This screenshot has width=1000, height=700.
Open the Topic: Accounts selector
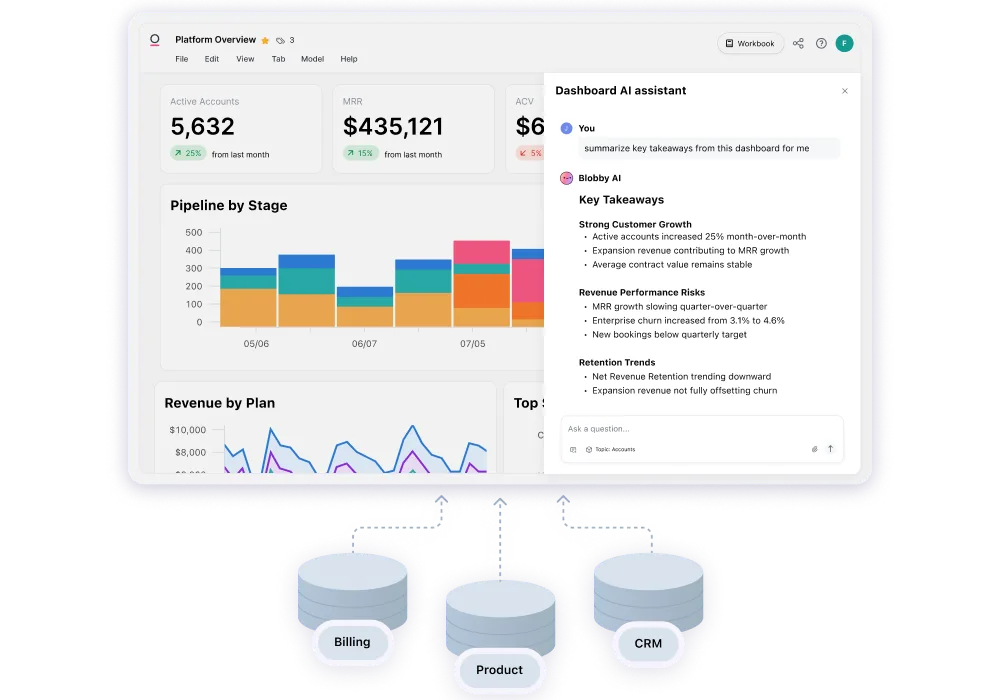click(610, 449)
